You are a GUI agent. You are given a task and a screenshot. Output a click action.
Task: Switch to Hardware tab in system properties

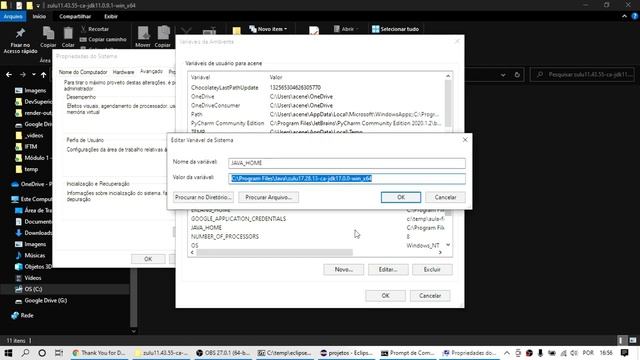pos(123,72)
